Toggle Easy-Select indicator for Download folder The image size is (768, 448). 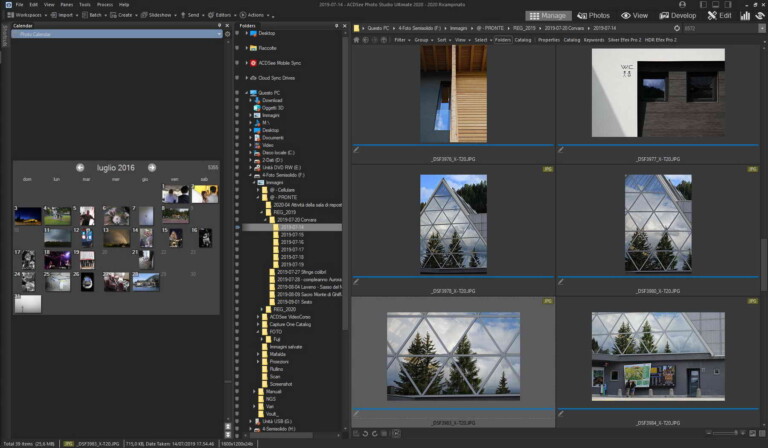[238, 100]
